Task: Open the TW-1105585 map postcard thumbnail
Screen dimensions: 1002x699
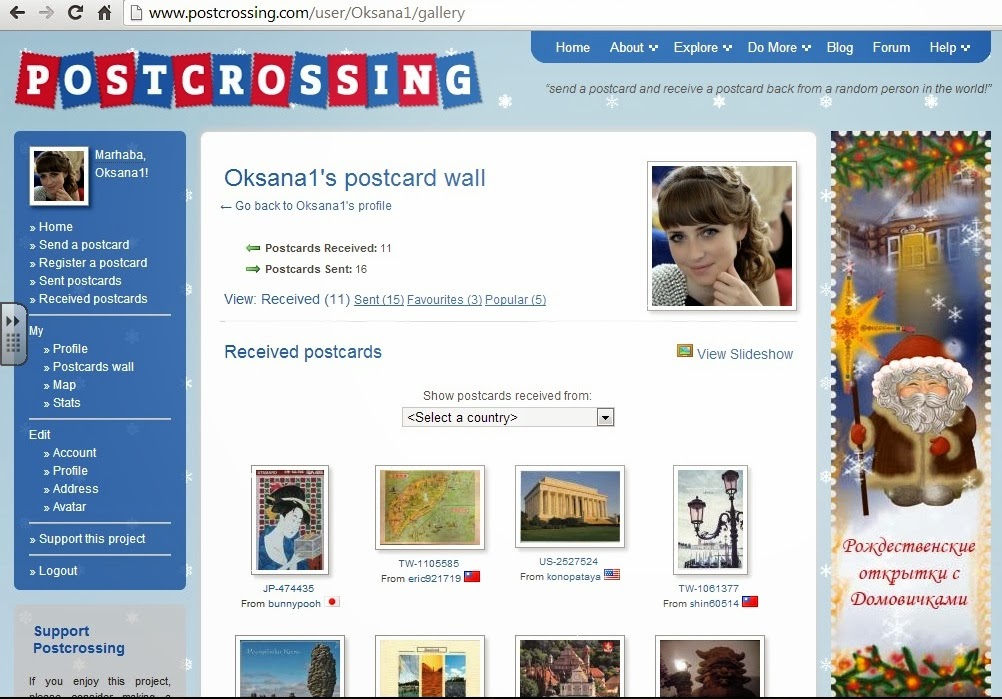Action: coord(429,507)
